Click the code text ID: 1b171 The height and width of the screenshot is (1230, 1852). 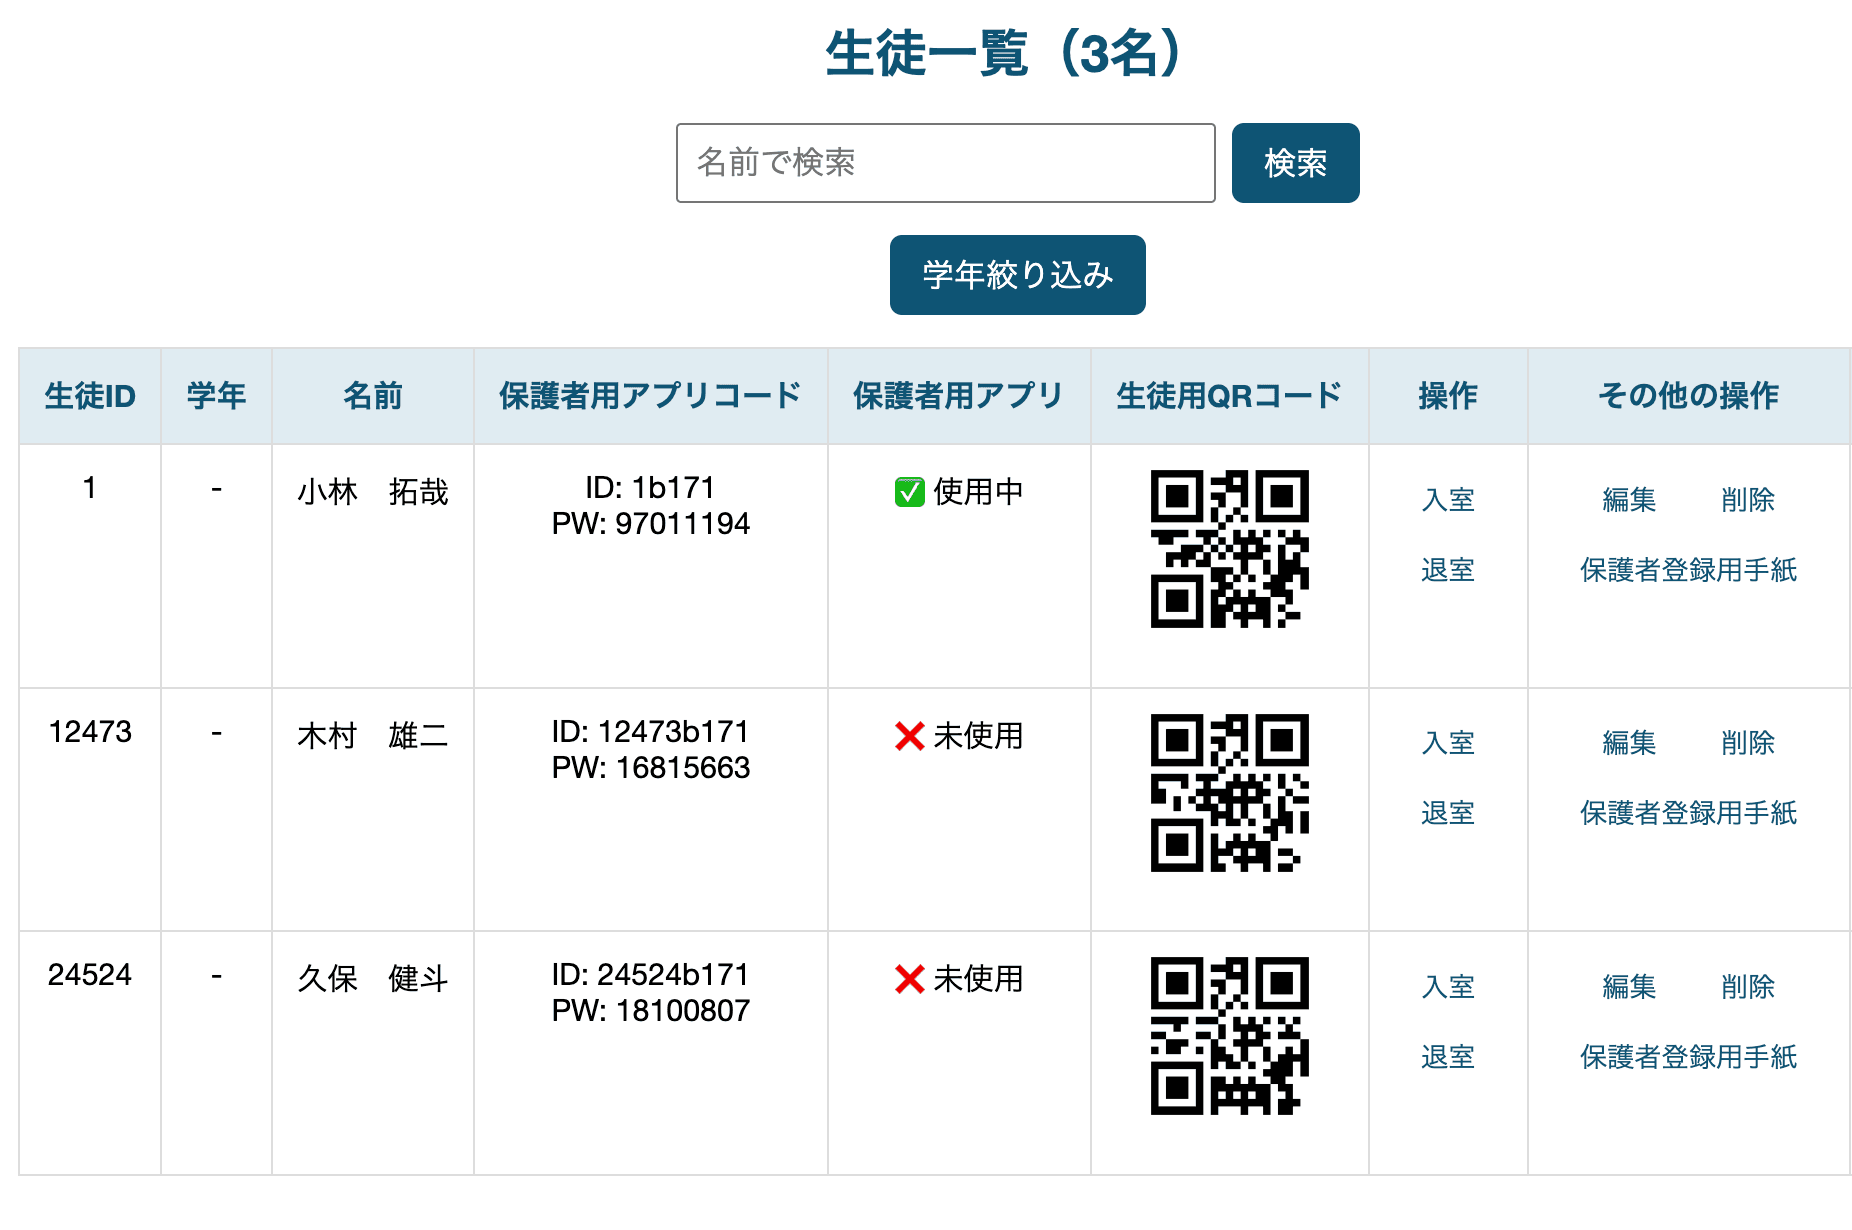pos(650,488)
